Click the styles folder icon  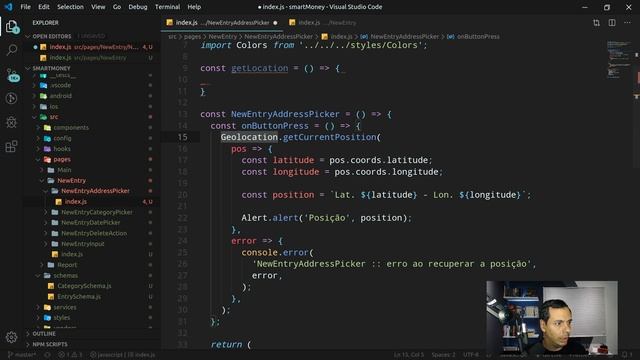coord(47,318)
